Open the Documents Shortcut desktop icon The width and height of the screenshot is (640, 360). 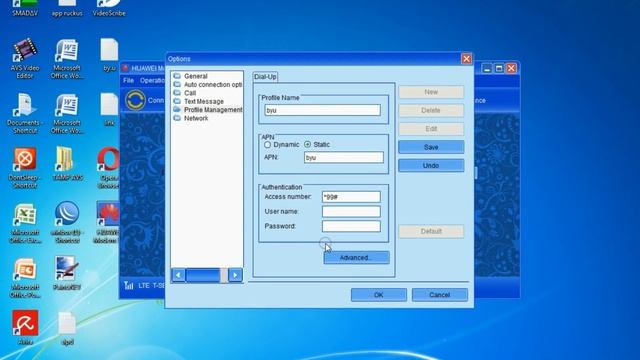pyautogui.click(x=24, y=113)
